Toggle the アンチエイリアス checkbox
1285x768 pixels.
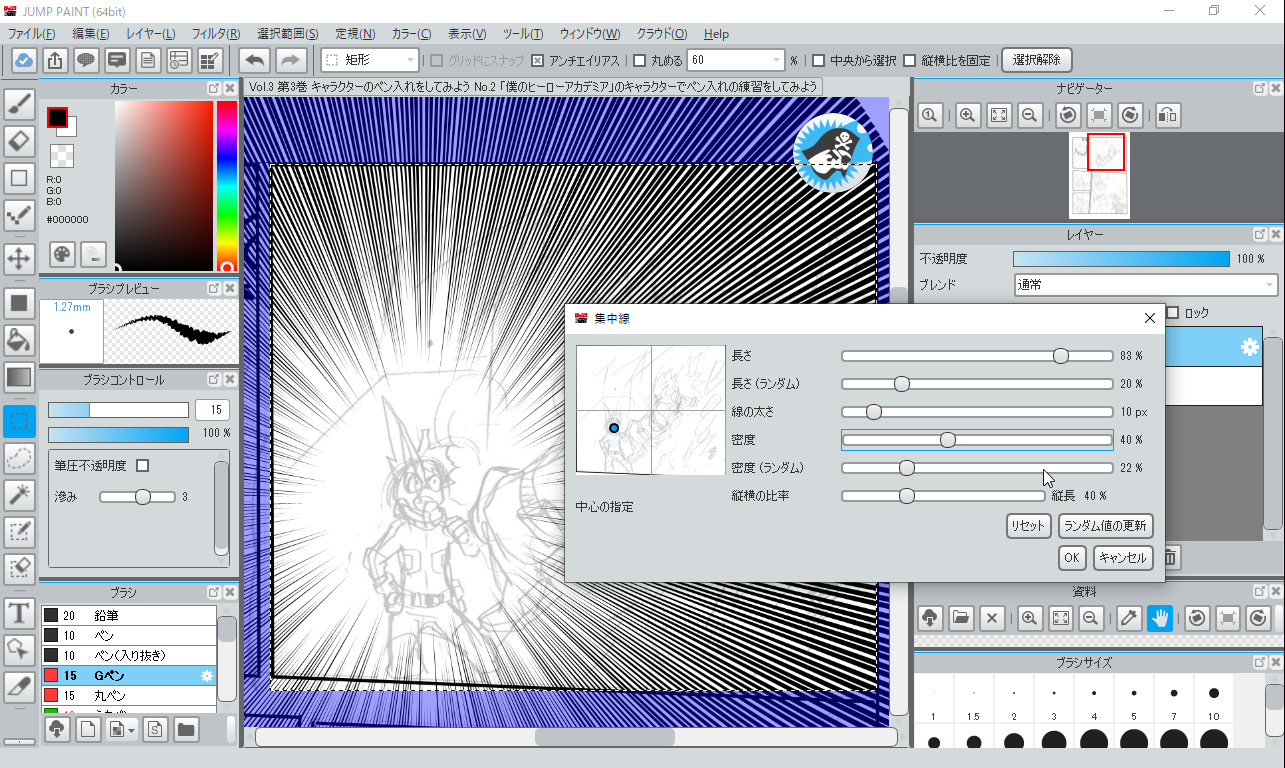point(537,60)
